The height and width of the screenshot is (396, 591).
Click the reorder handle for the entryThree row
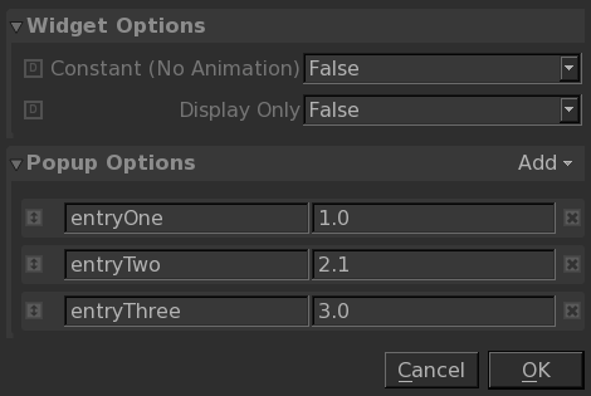(x=34, y=311)
